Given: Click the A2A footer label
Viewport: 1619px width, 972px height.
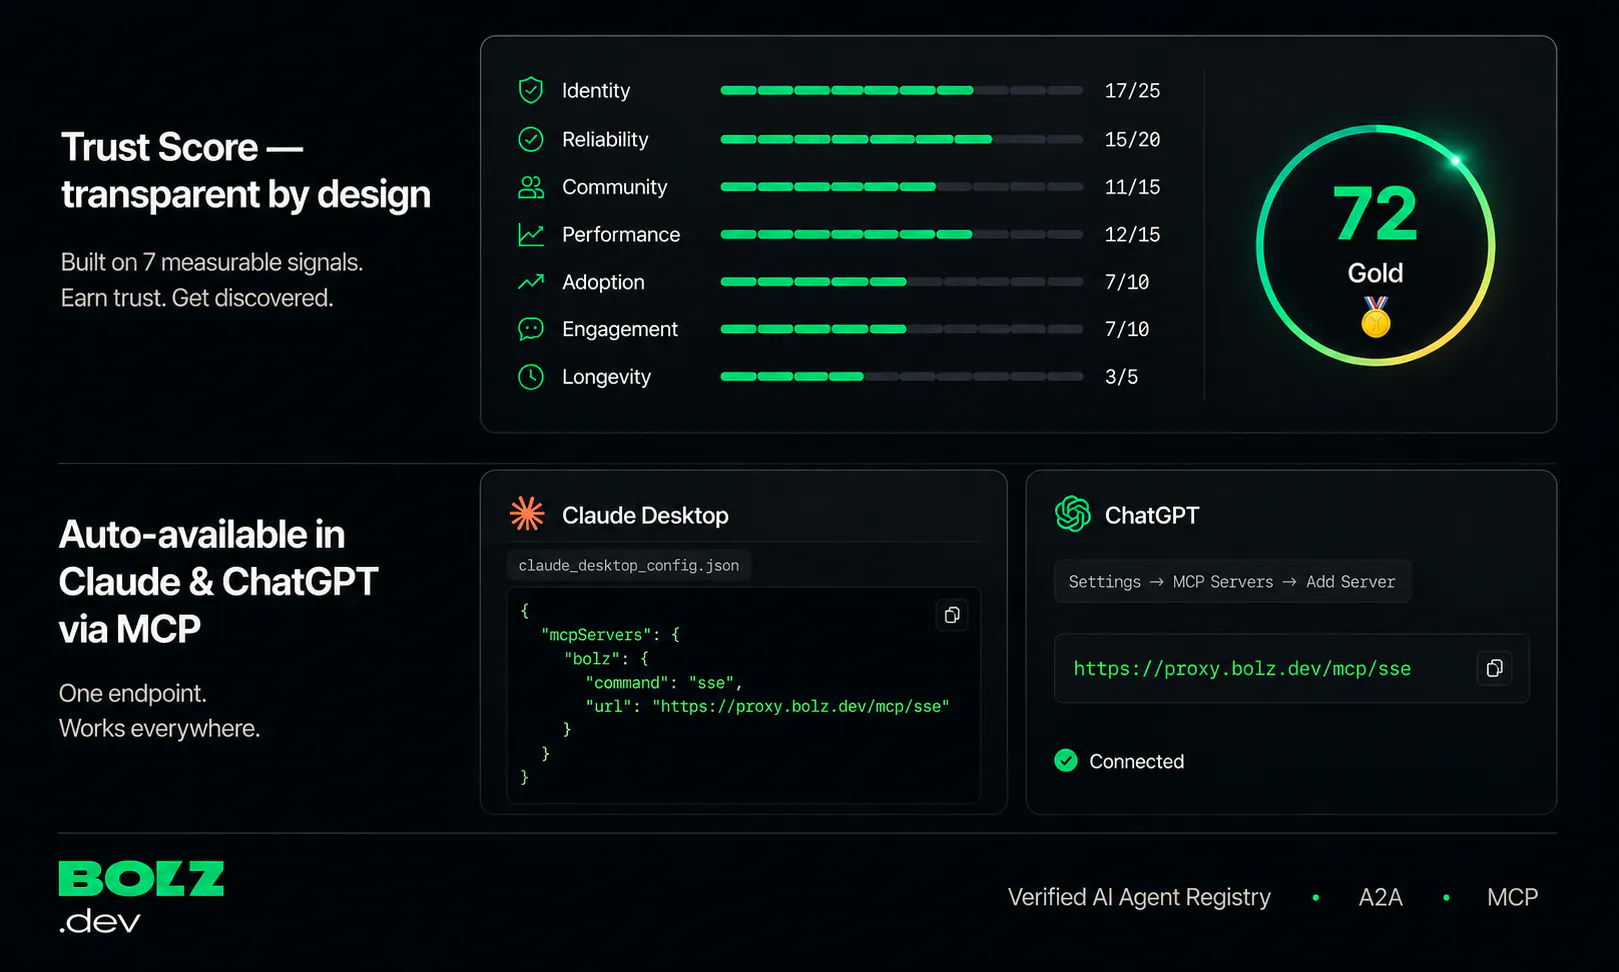Looking at the screenshot, I should click(x=1380, y=897).
